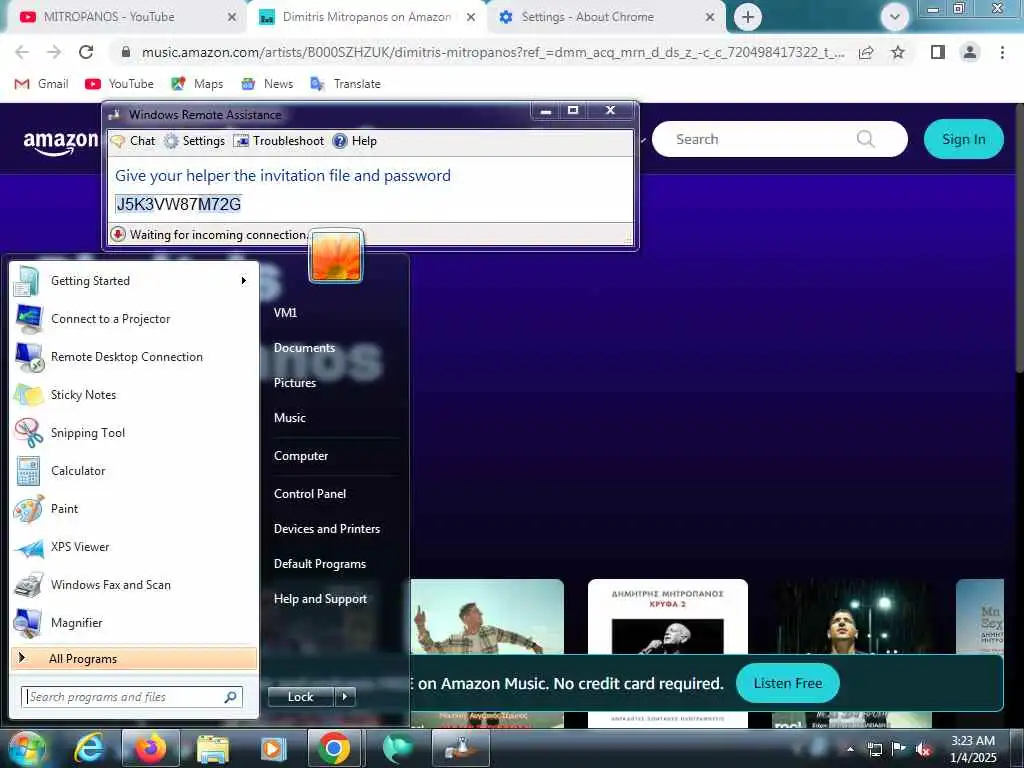Open Maps bookmark
Screen dimensions: 1024x768
point(197,84)
